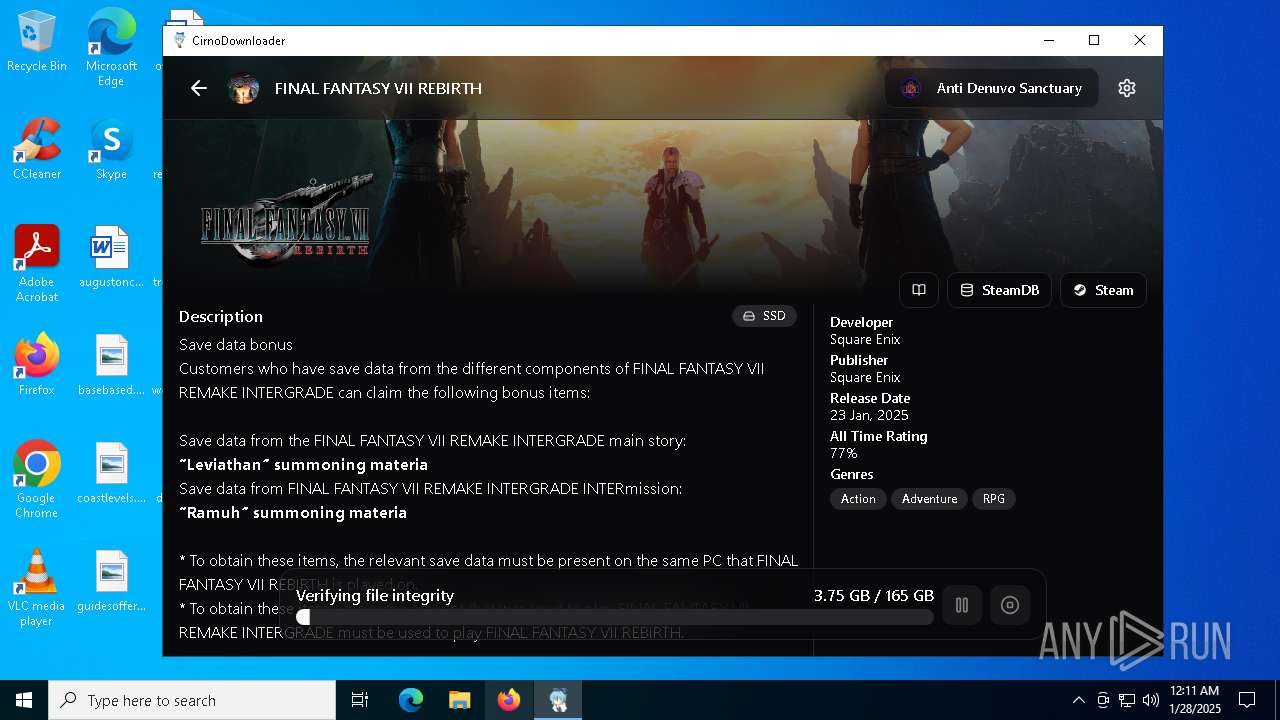Click the Final Fantasy VII Rebirth logo image
The image size is (1280, 720).
point(286,221)
